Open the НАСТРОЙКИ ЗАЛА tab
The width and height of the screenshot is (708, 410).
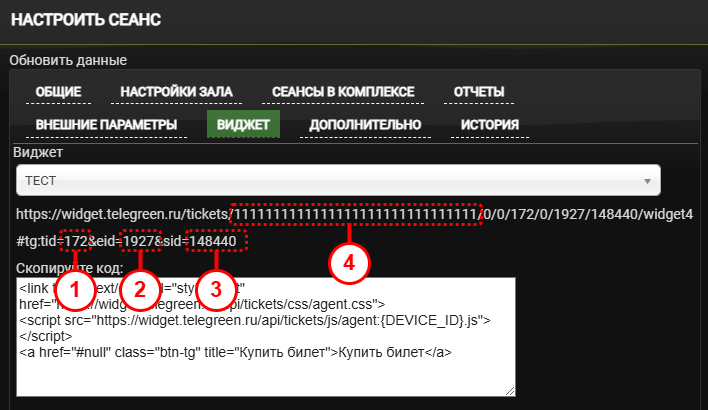(x=176, y=92)
